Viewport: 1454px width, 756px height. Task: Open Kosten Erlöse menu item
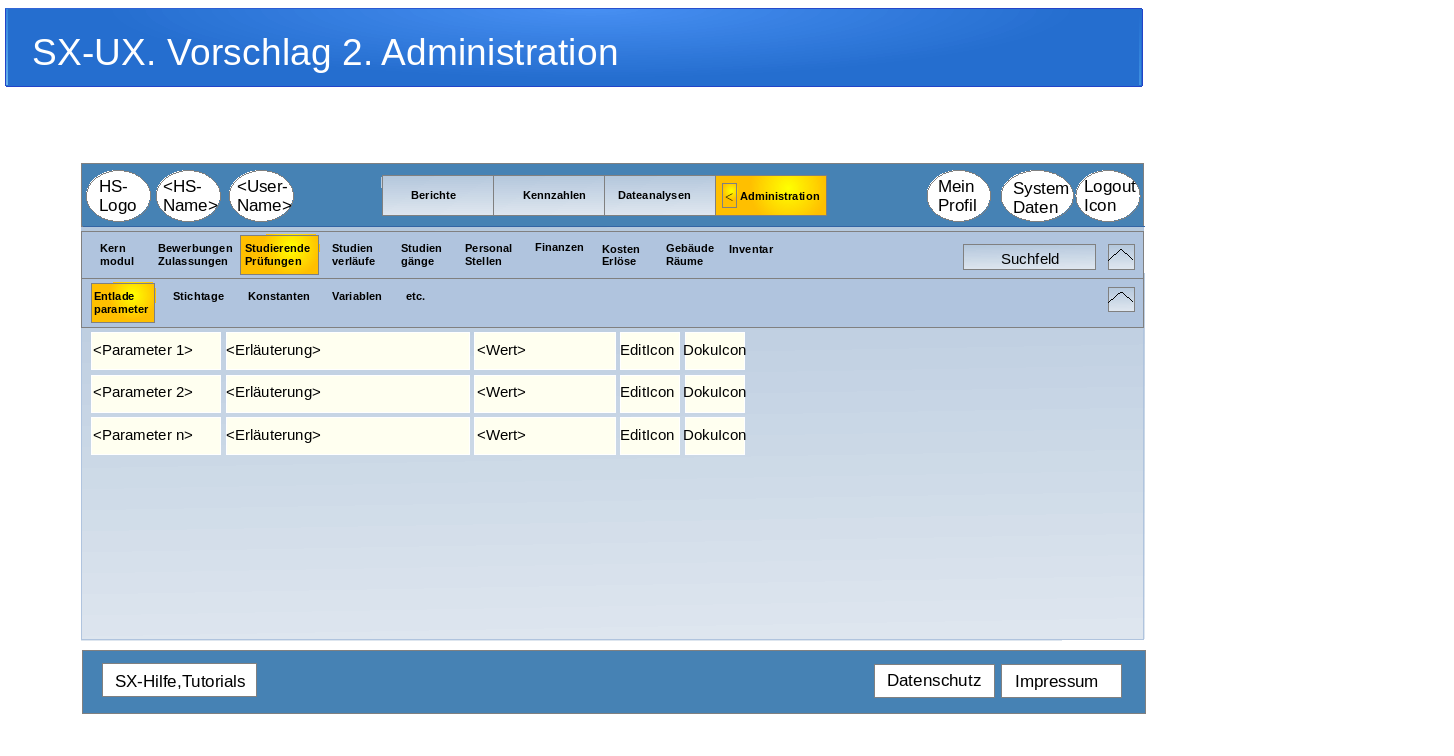tap(621, 255)
